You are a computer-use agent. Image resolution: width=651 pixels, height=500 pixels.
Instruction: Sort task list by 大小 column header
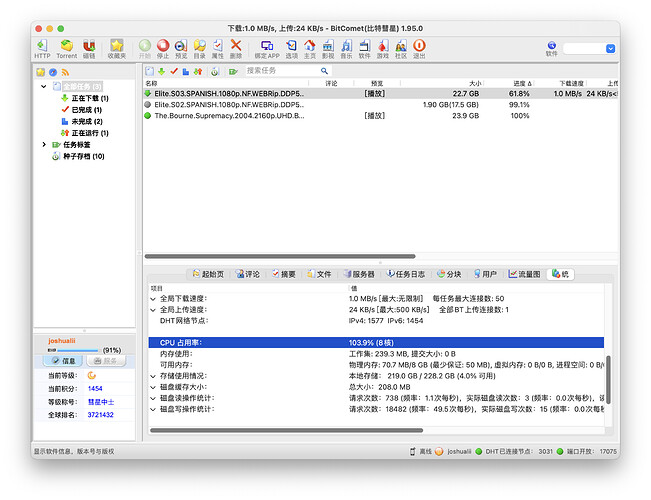[x=475, y=83]
